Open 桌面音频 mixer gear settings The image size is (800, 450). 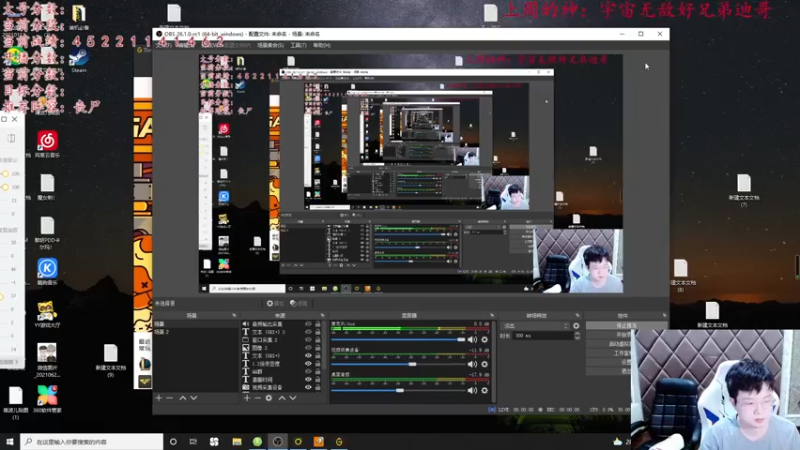(485, 390)
